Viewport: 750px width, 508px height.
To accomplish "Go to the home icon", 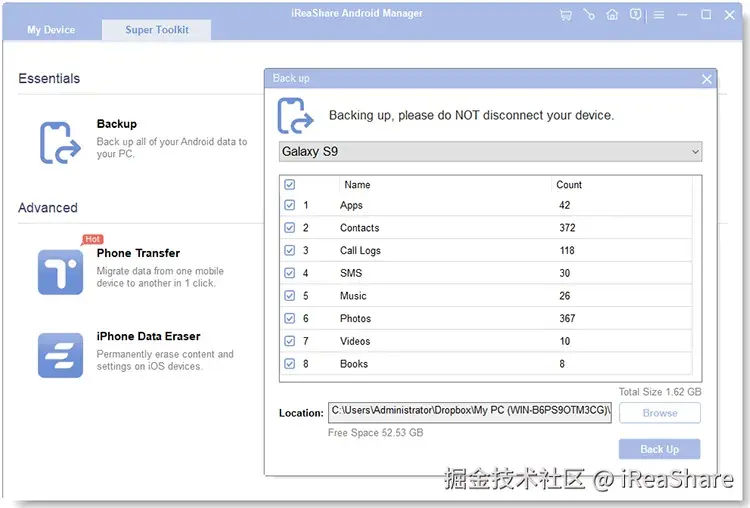I will (x=612, y=15).
